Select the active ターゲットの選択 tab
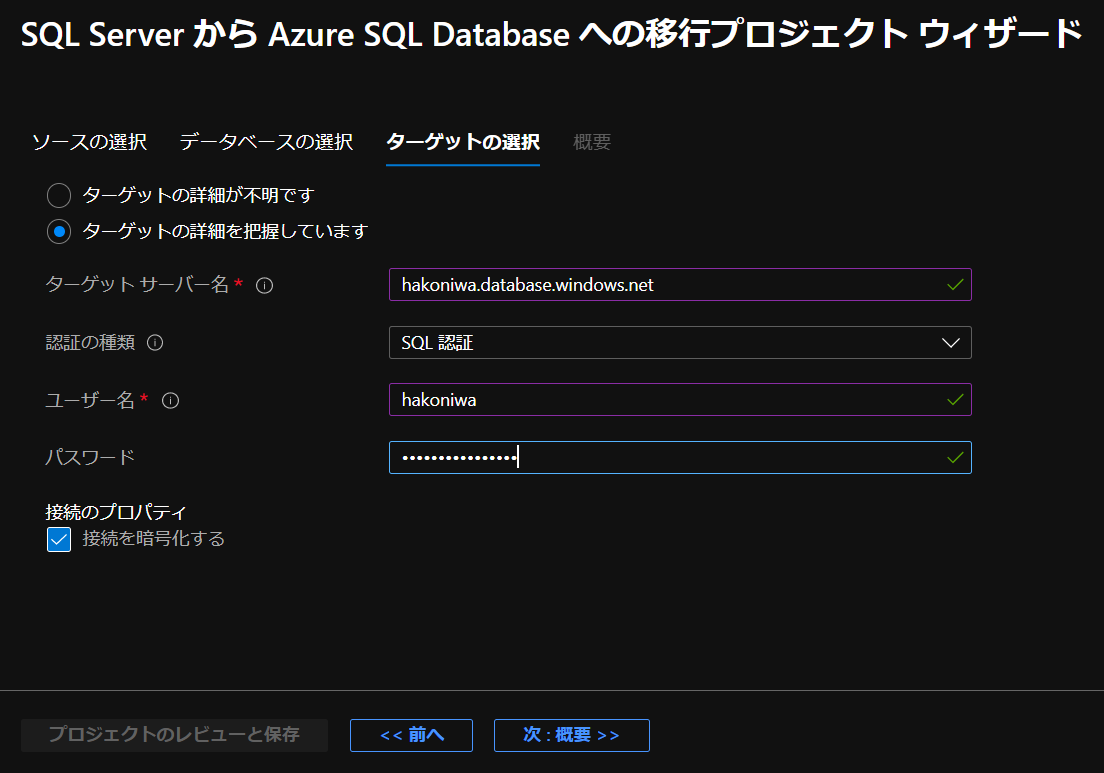 tap(462, 142)
